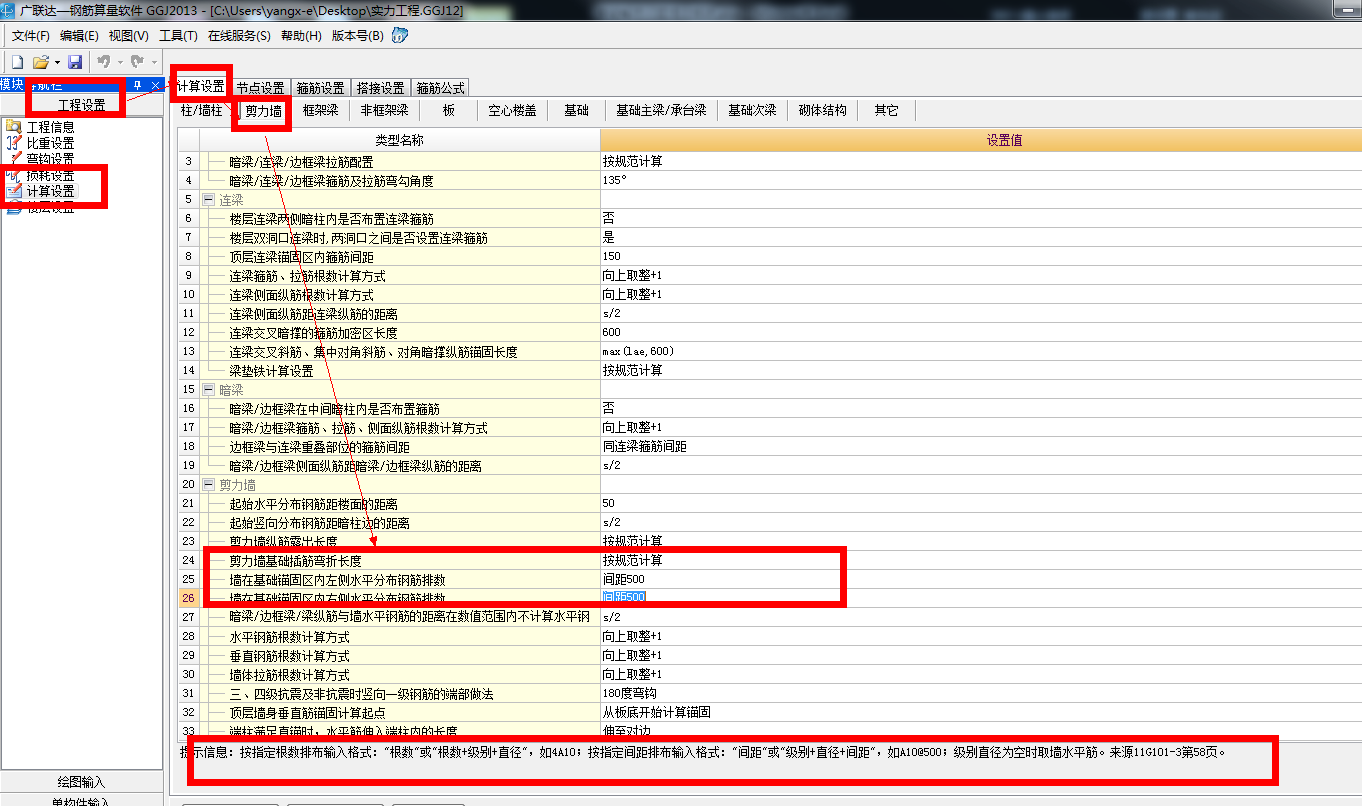
Task: Click row name 顶层连梁锚固区内箍筋间距
Action: pyautogui.click(x=301, y=257)
